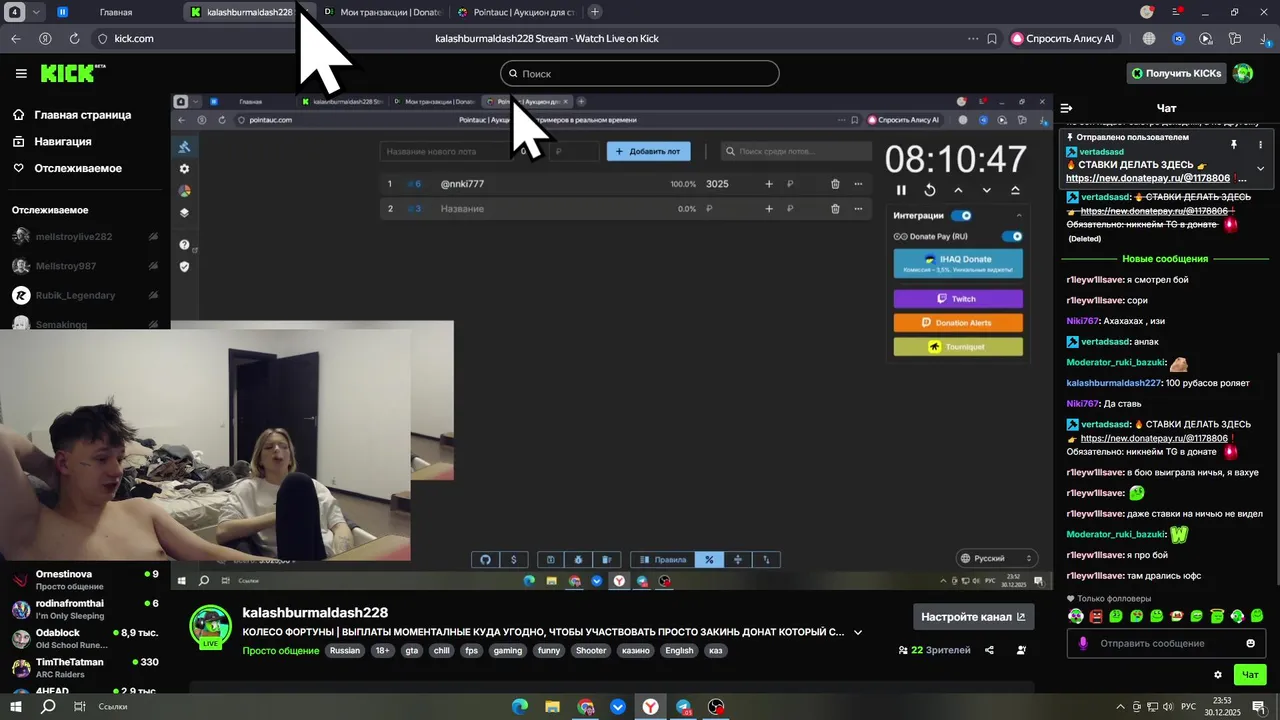Click the Получить KICKs button

1177,73
